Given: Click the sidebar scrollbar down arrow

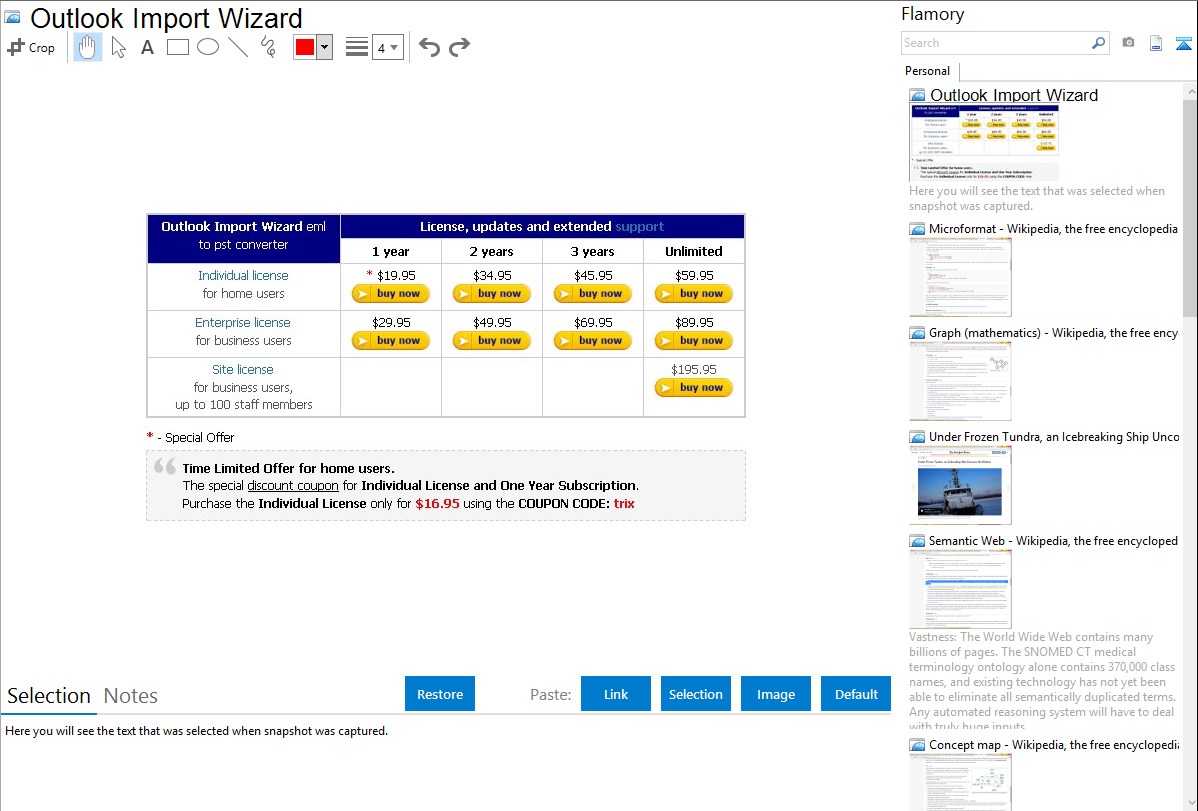Looking at the screenshot, I should tap(1190, 803).
